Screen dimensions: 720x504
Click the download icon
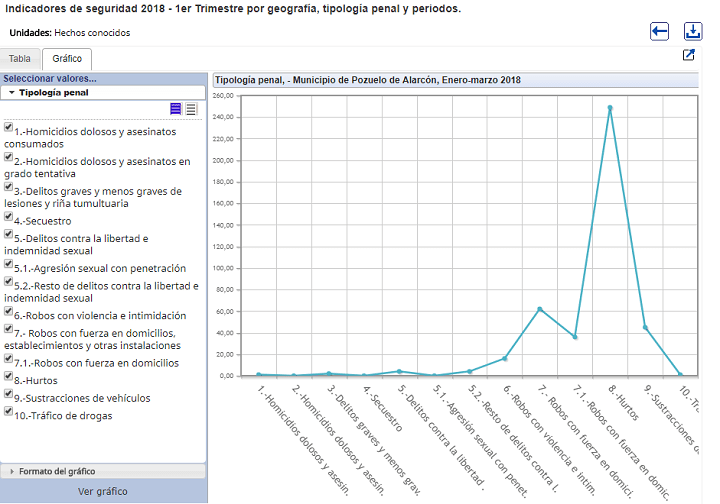[692, 32]
